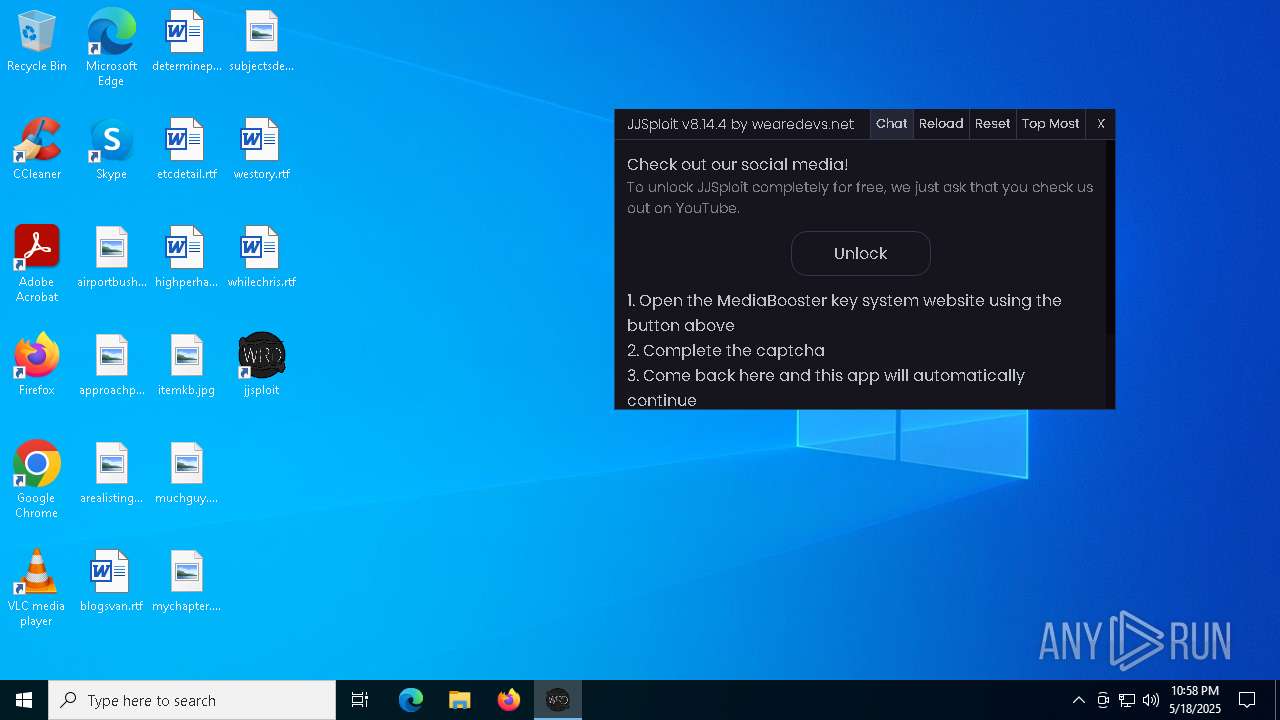Select the etcdetail.rtf file icon
1280x720 pixels.
point(186,150)
